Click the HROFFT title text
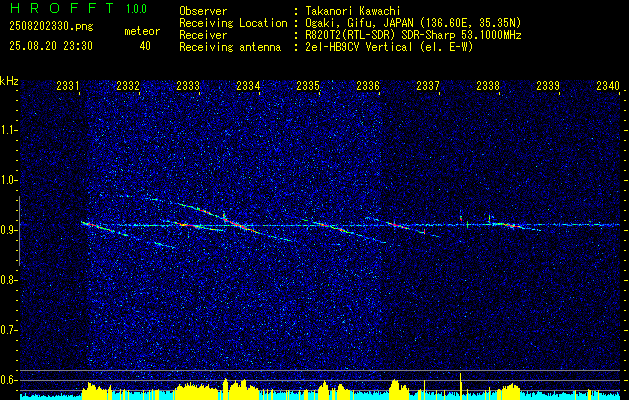 [62, 8]
